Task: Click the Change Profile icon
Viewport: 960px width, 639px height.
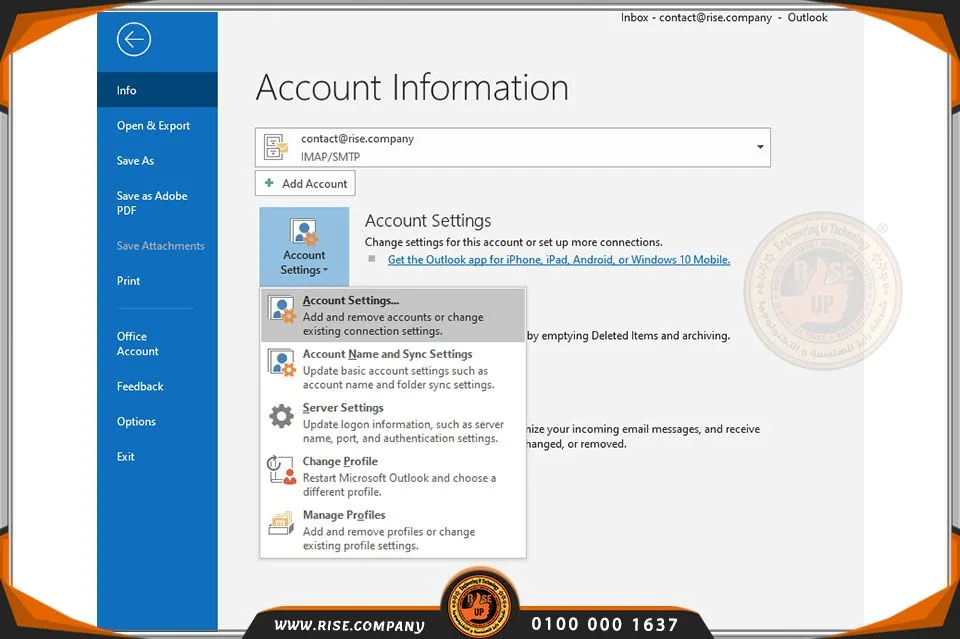Action: click(282, 470)
